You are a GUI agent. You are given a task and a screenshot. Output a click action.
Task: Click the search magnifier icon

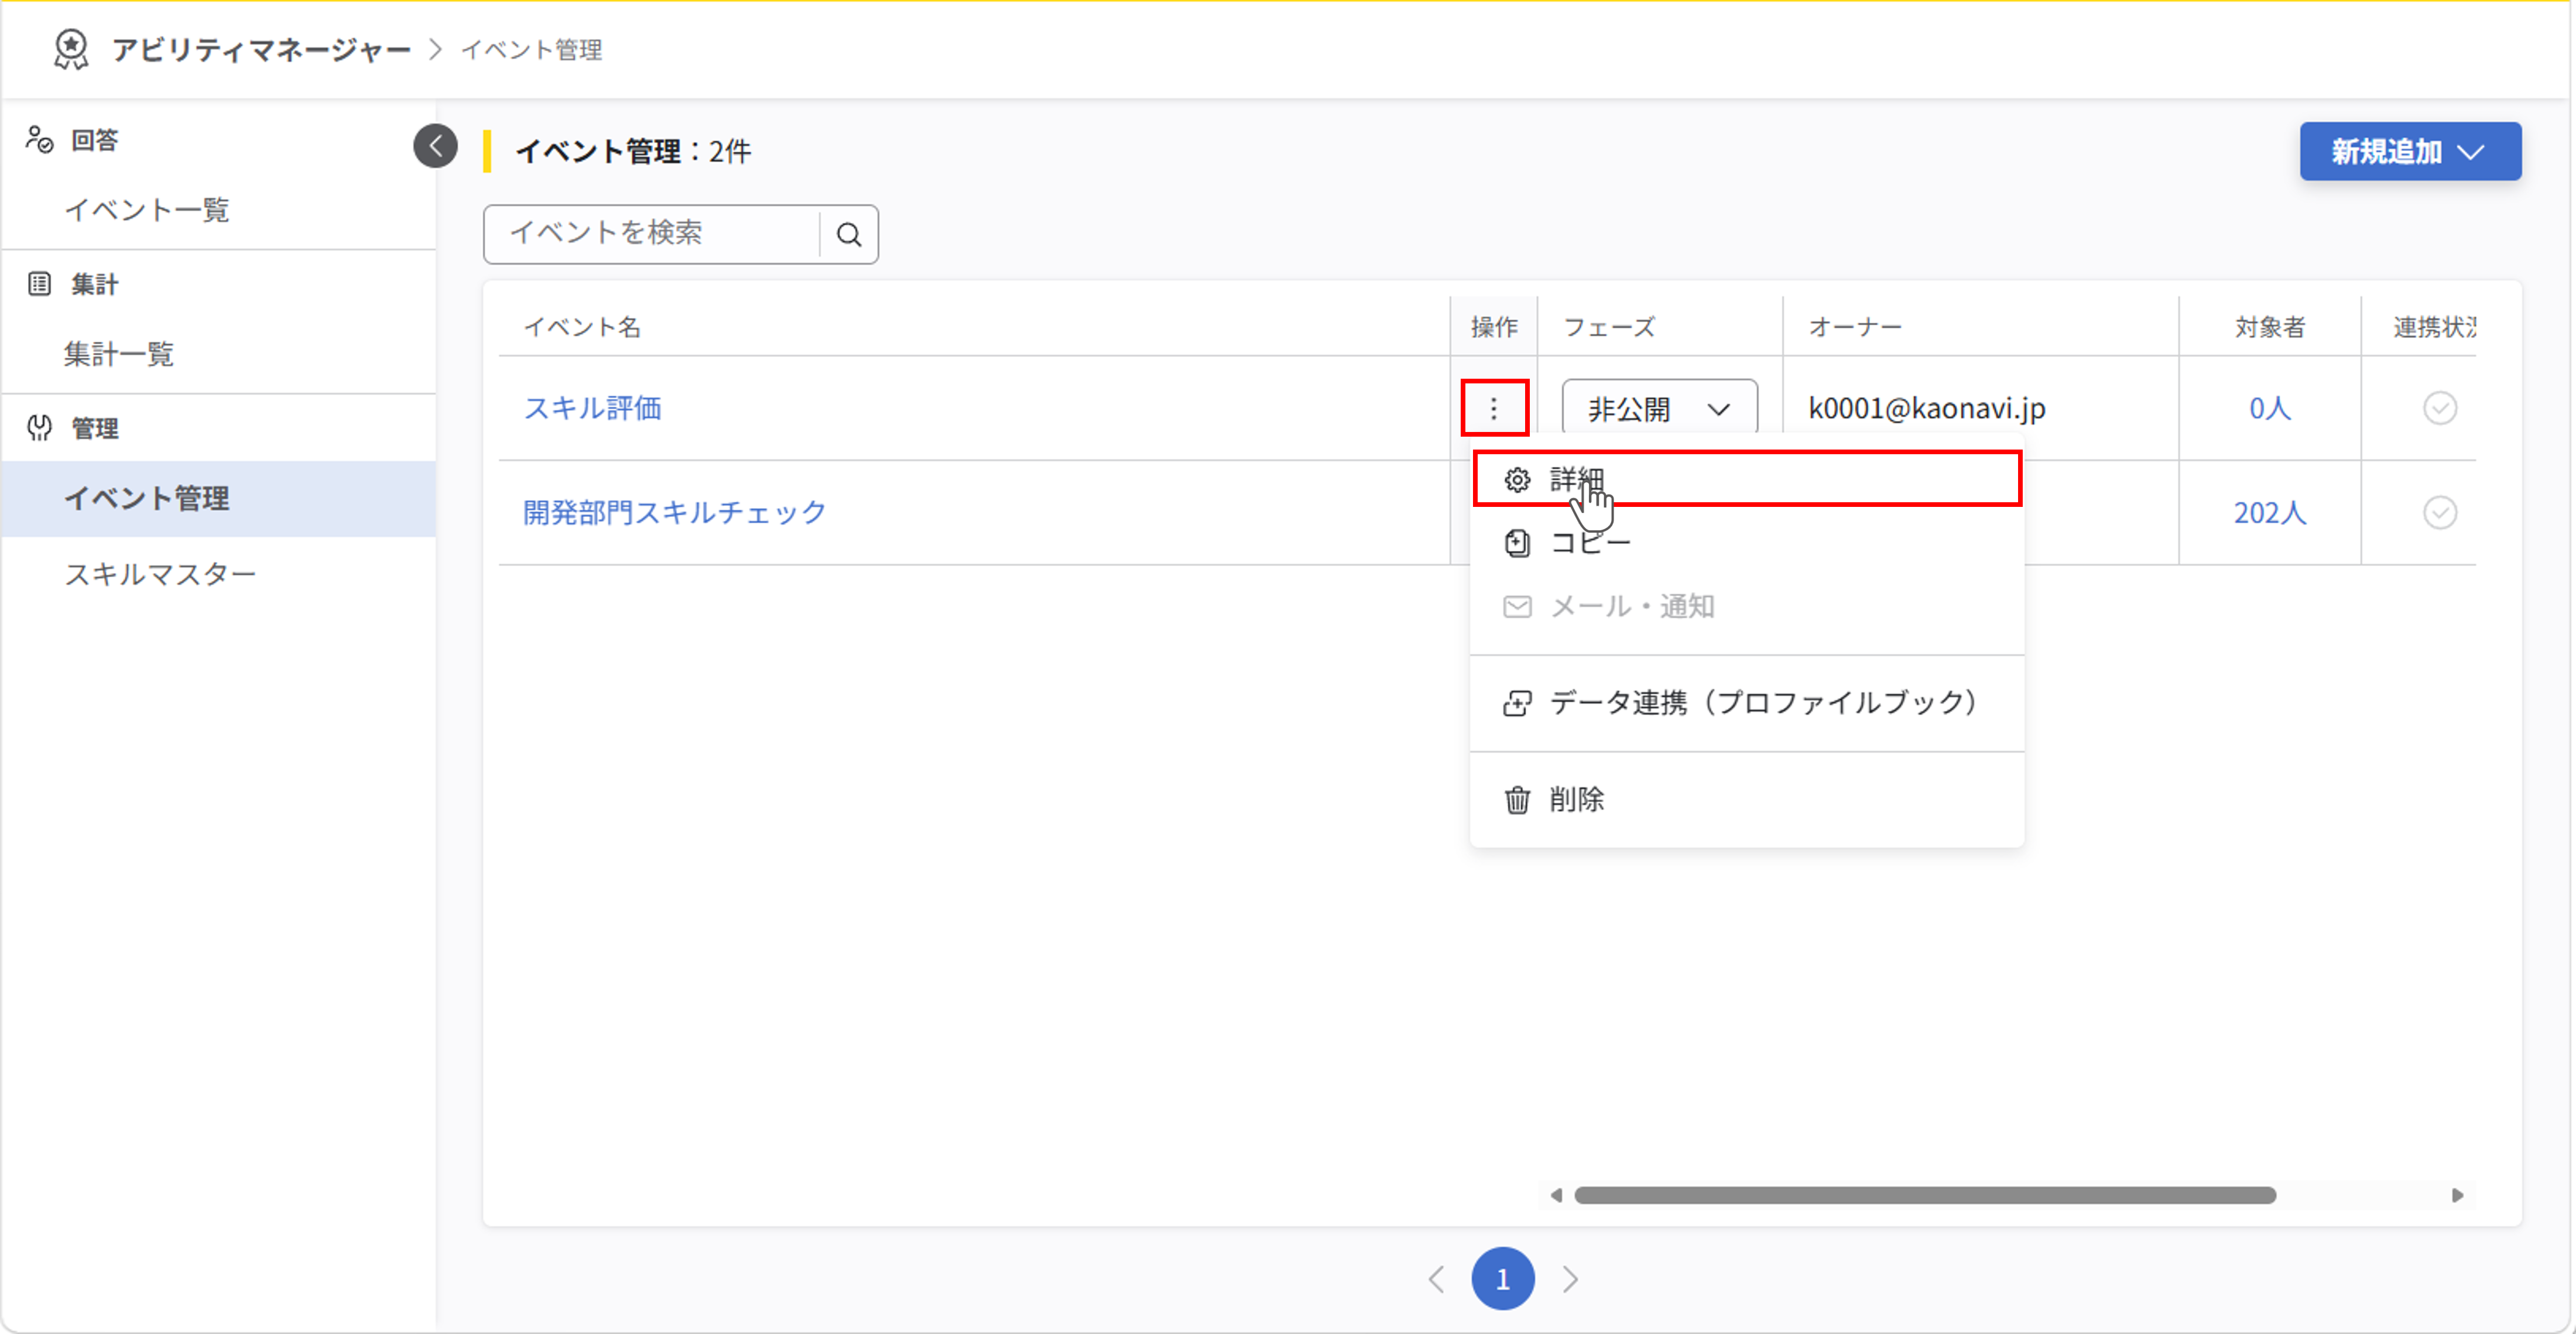pyautogui.click(x=849, y=234)
